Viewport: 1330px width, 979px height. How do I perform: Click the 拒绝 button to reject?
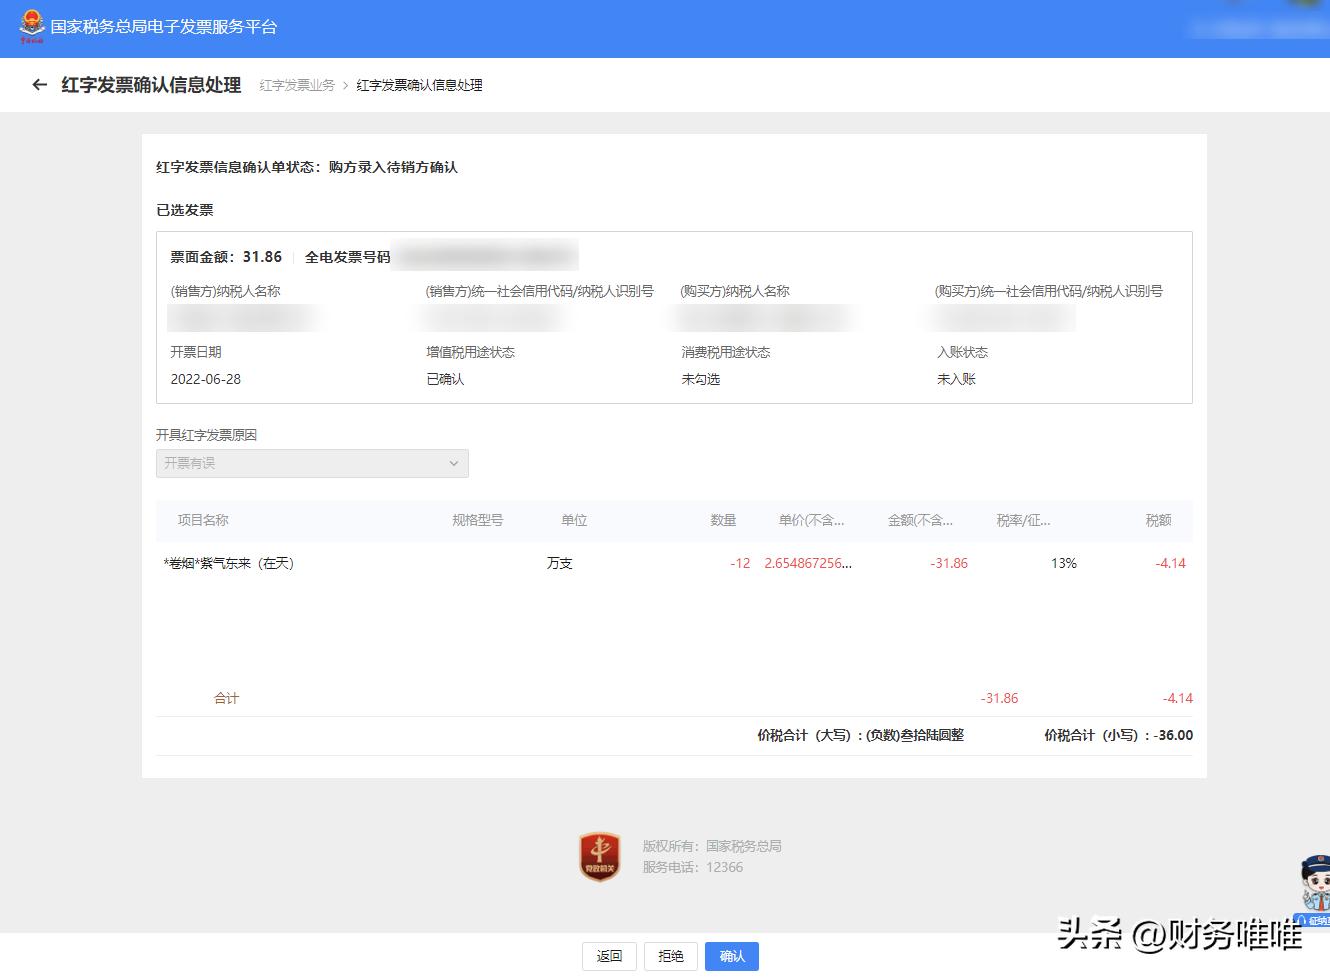(670, 956)
